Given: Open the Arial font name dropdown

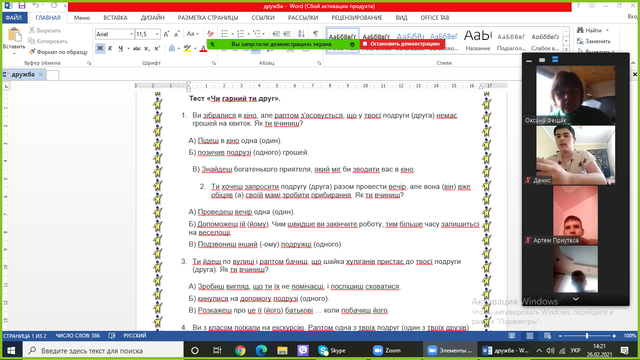Looking at the screenshot, I should click(x=131, y=34).
